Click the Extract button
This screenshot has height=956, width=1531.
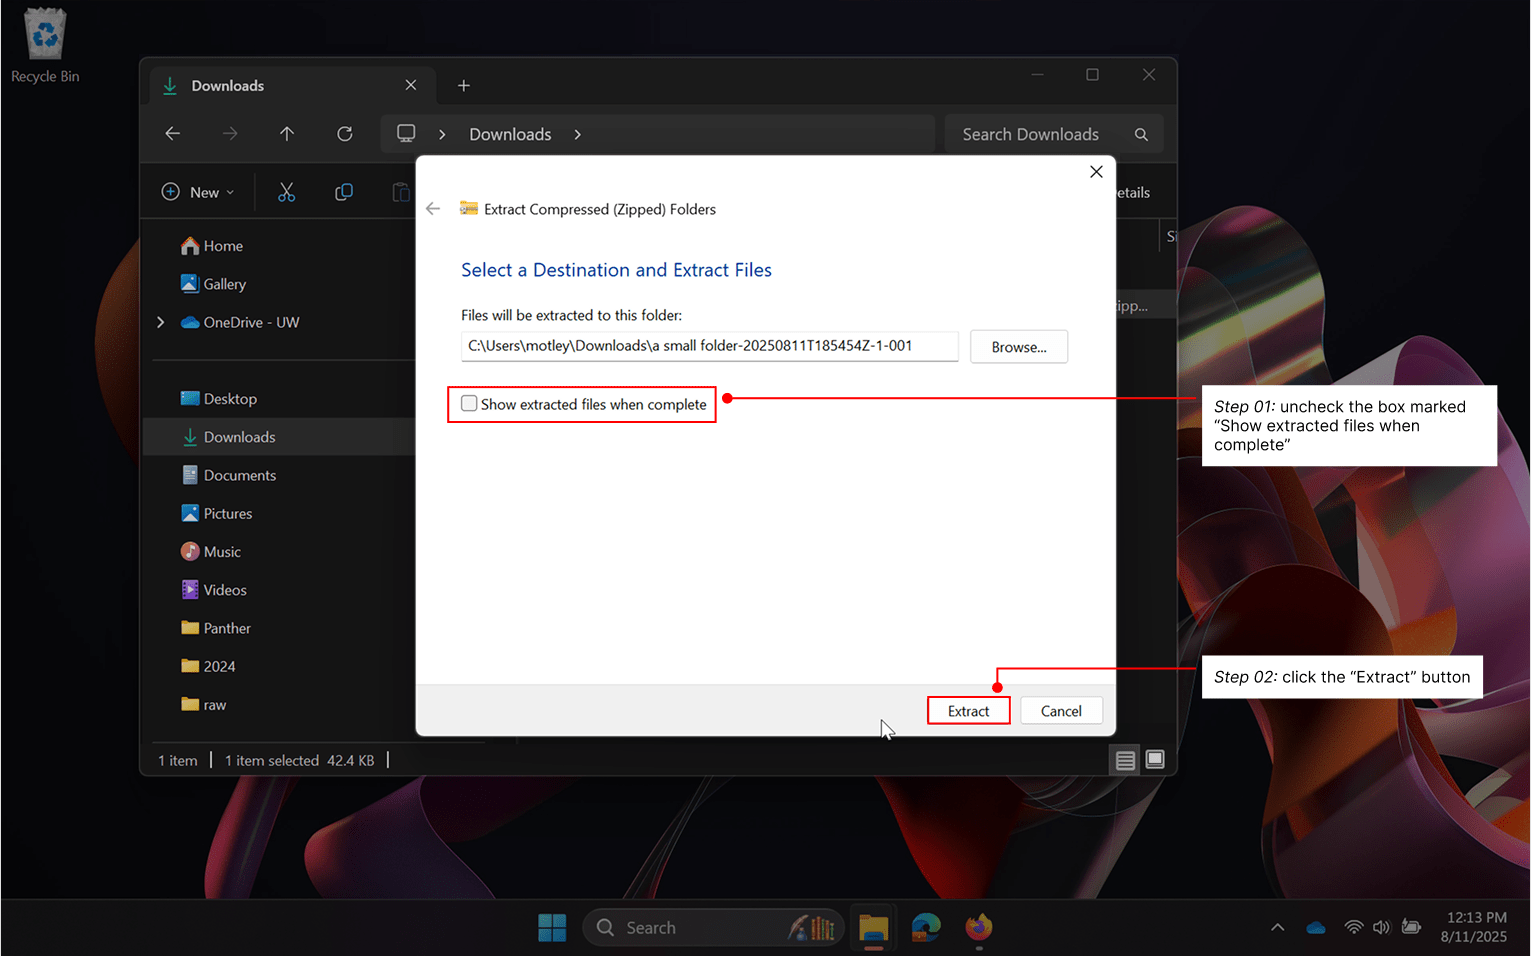coord(967,710)
